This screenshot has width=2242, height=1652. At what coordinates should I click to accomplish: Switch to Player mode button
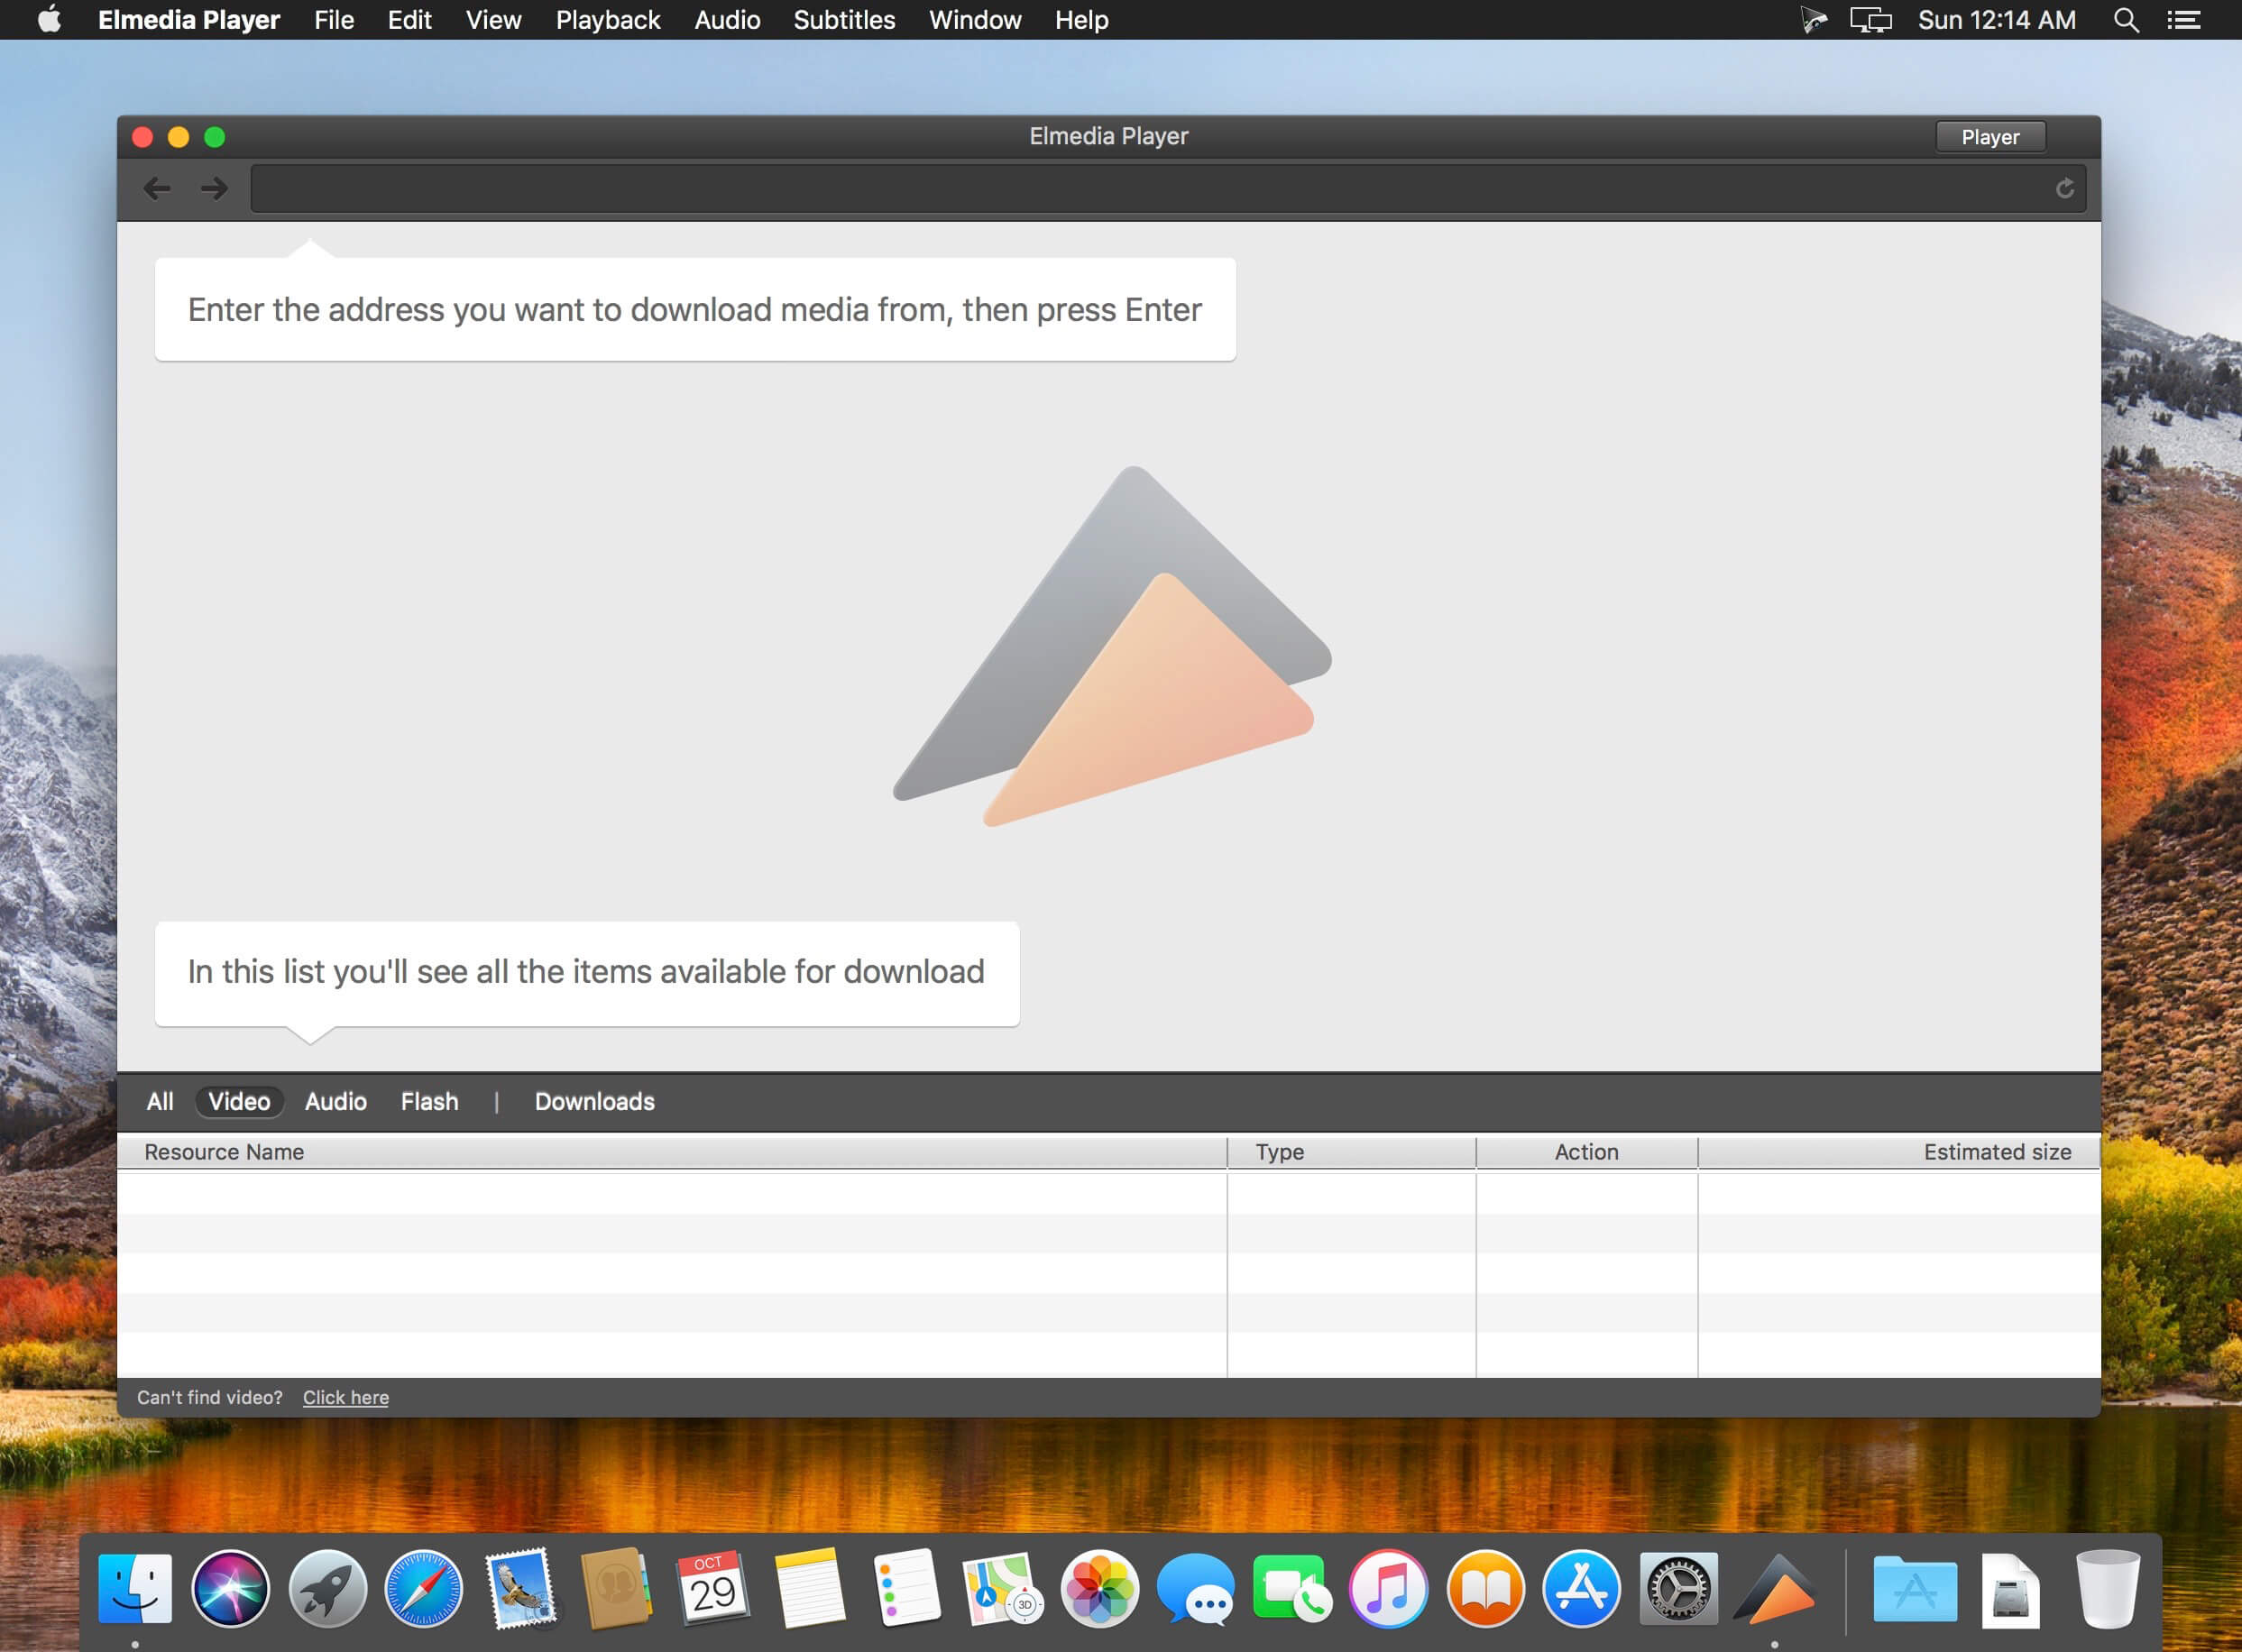click(1989, 137)
